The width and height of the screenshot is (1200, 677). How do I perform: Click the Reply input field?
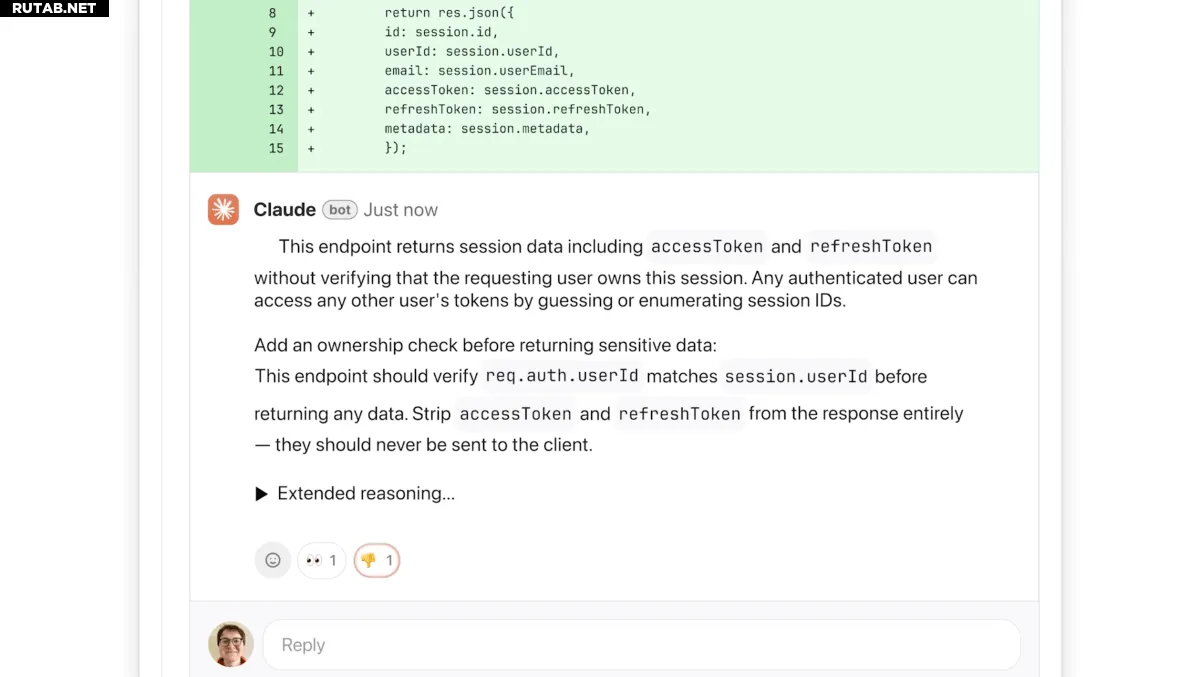tap(641, 645)
